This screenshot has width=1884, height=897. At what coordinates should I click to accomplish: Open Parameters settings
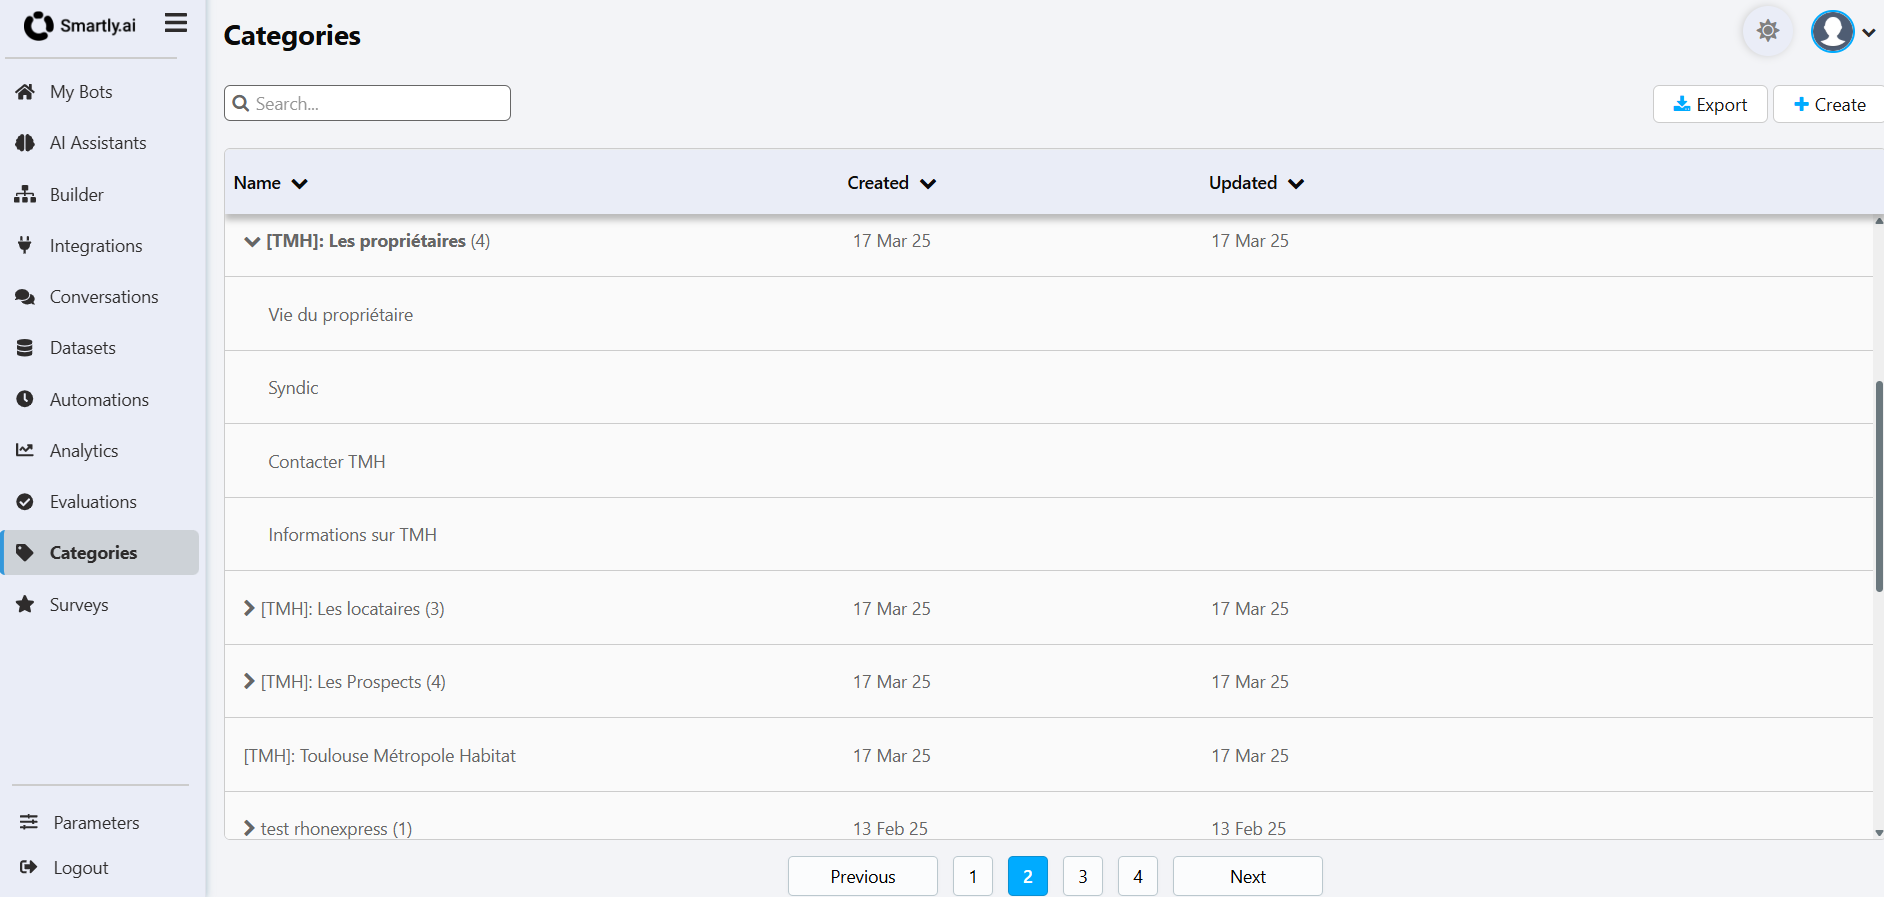click(x=96, y=823)
